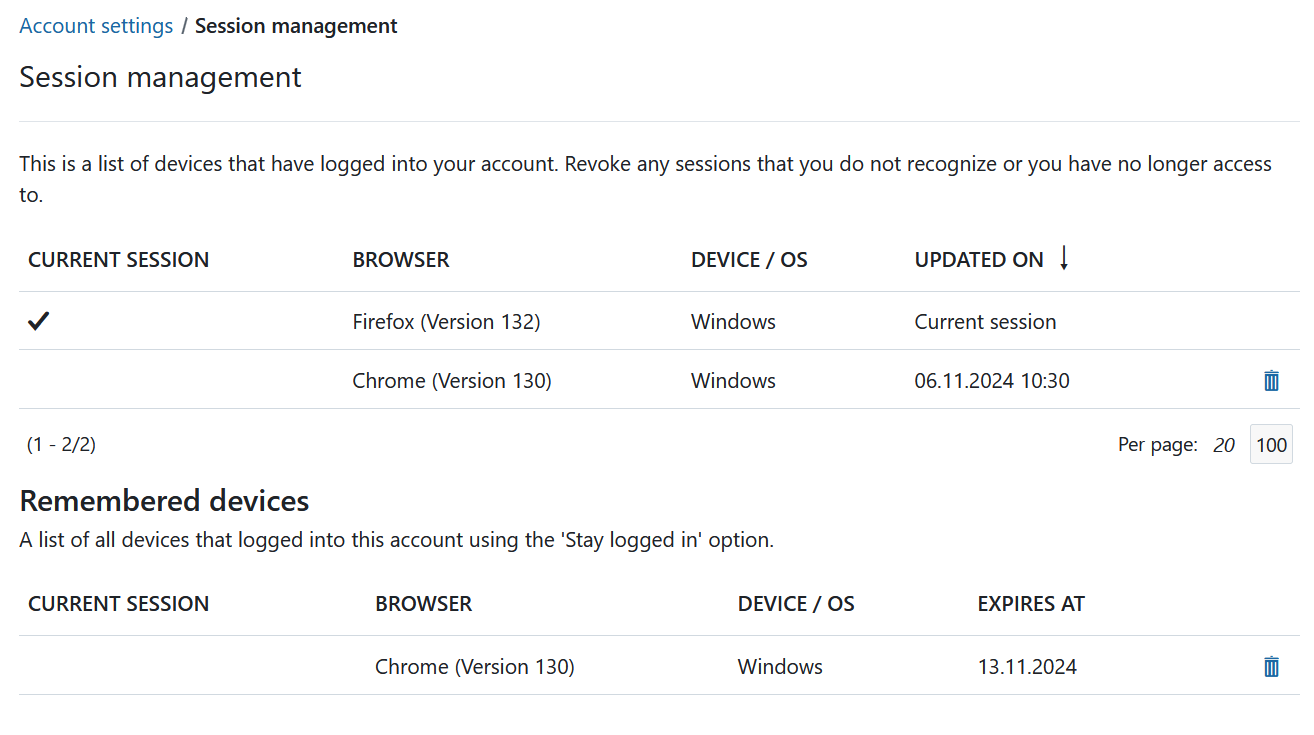Sort sessions by DEVICE / OS
1314x735 pixels.
tap(749, 259)
